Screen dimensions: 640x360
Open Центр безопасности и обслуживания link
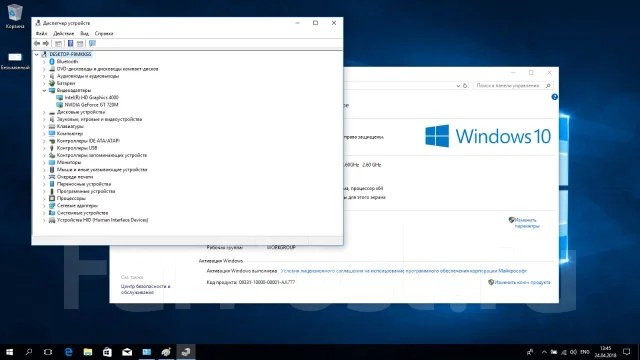[145, 289]
